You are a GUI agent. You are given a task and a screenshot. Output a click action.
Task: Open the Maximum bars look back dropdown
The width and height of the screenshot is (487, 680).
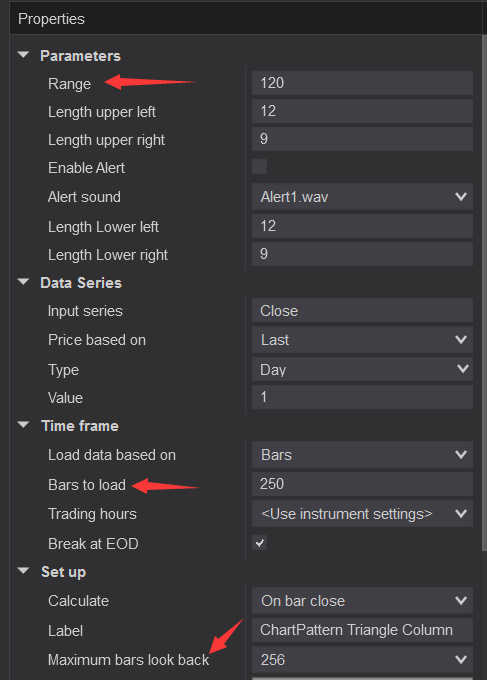pyautogui.click(x=362, y=660)
